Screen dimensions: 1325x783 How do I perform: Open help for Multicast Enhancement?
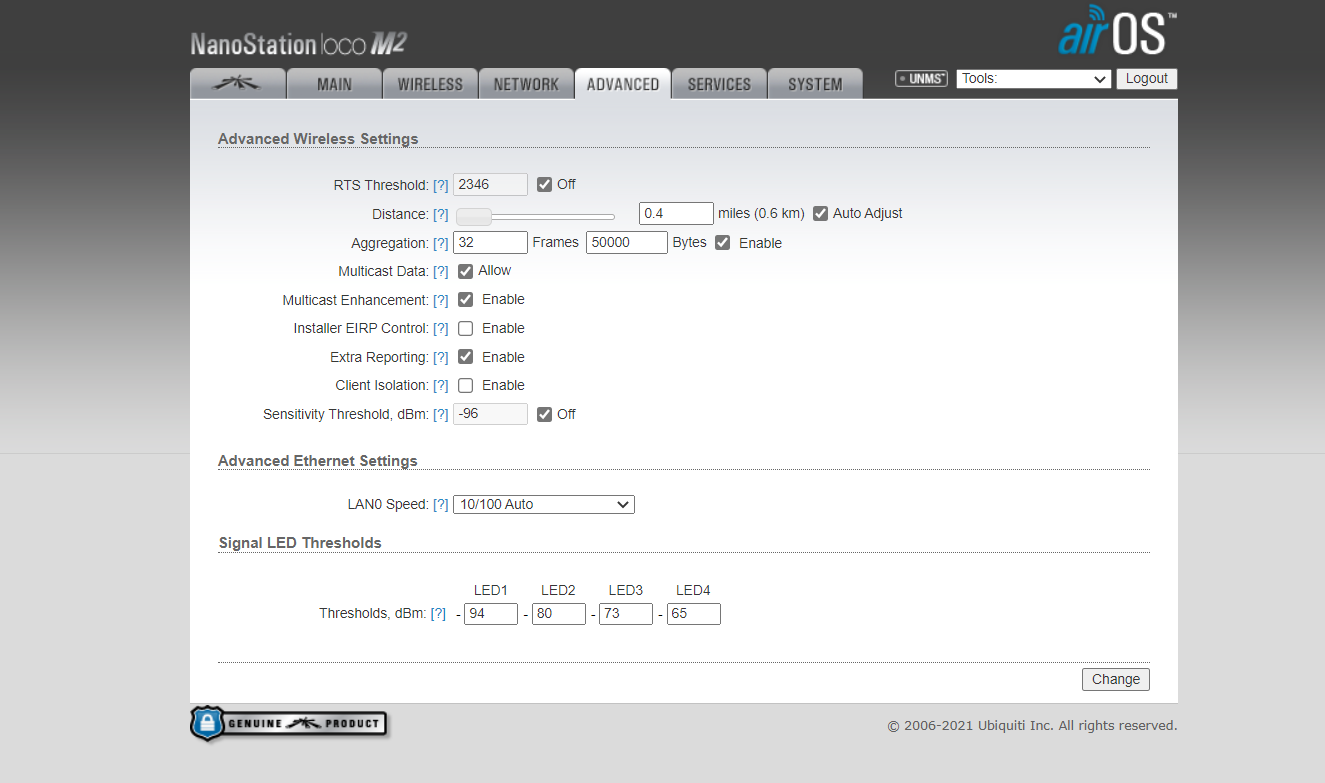point(441,300)
